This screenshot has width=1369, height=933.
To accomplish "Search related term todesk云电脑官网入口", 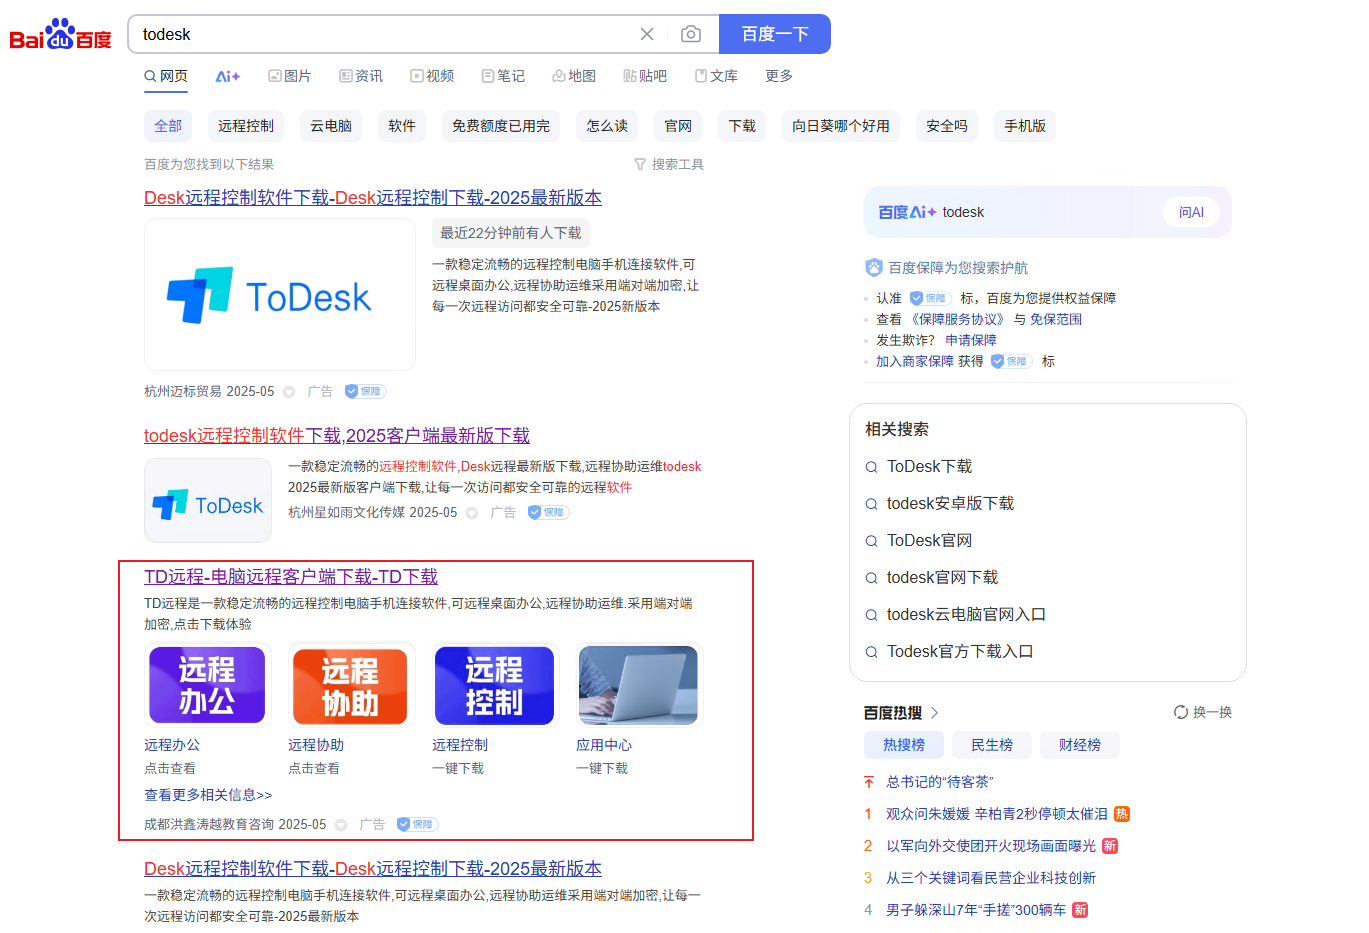I will click(966, 615).
